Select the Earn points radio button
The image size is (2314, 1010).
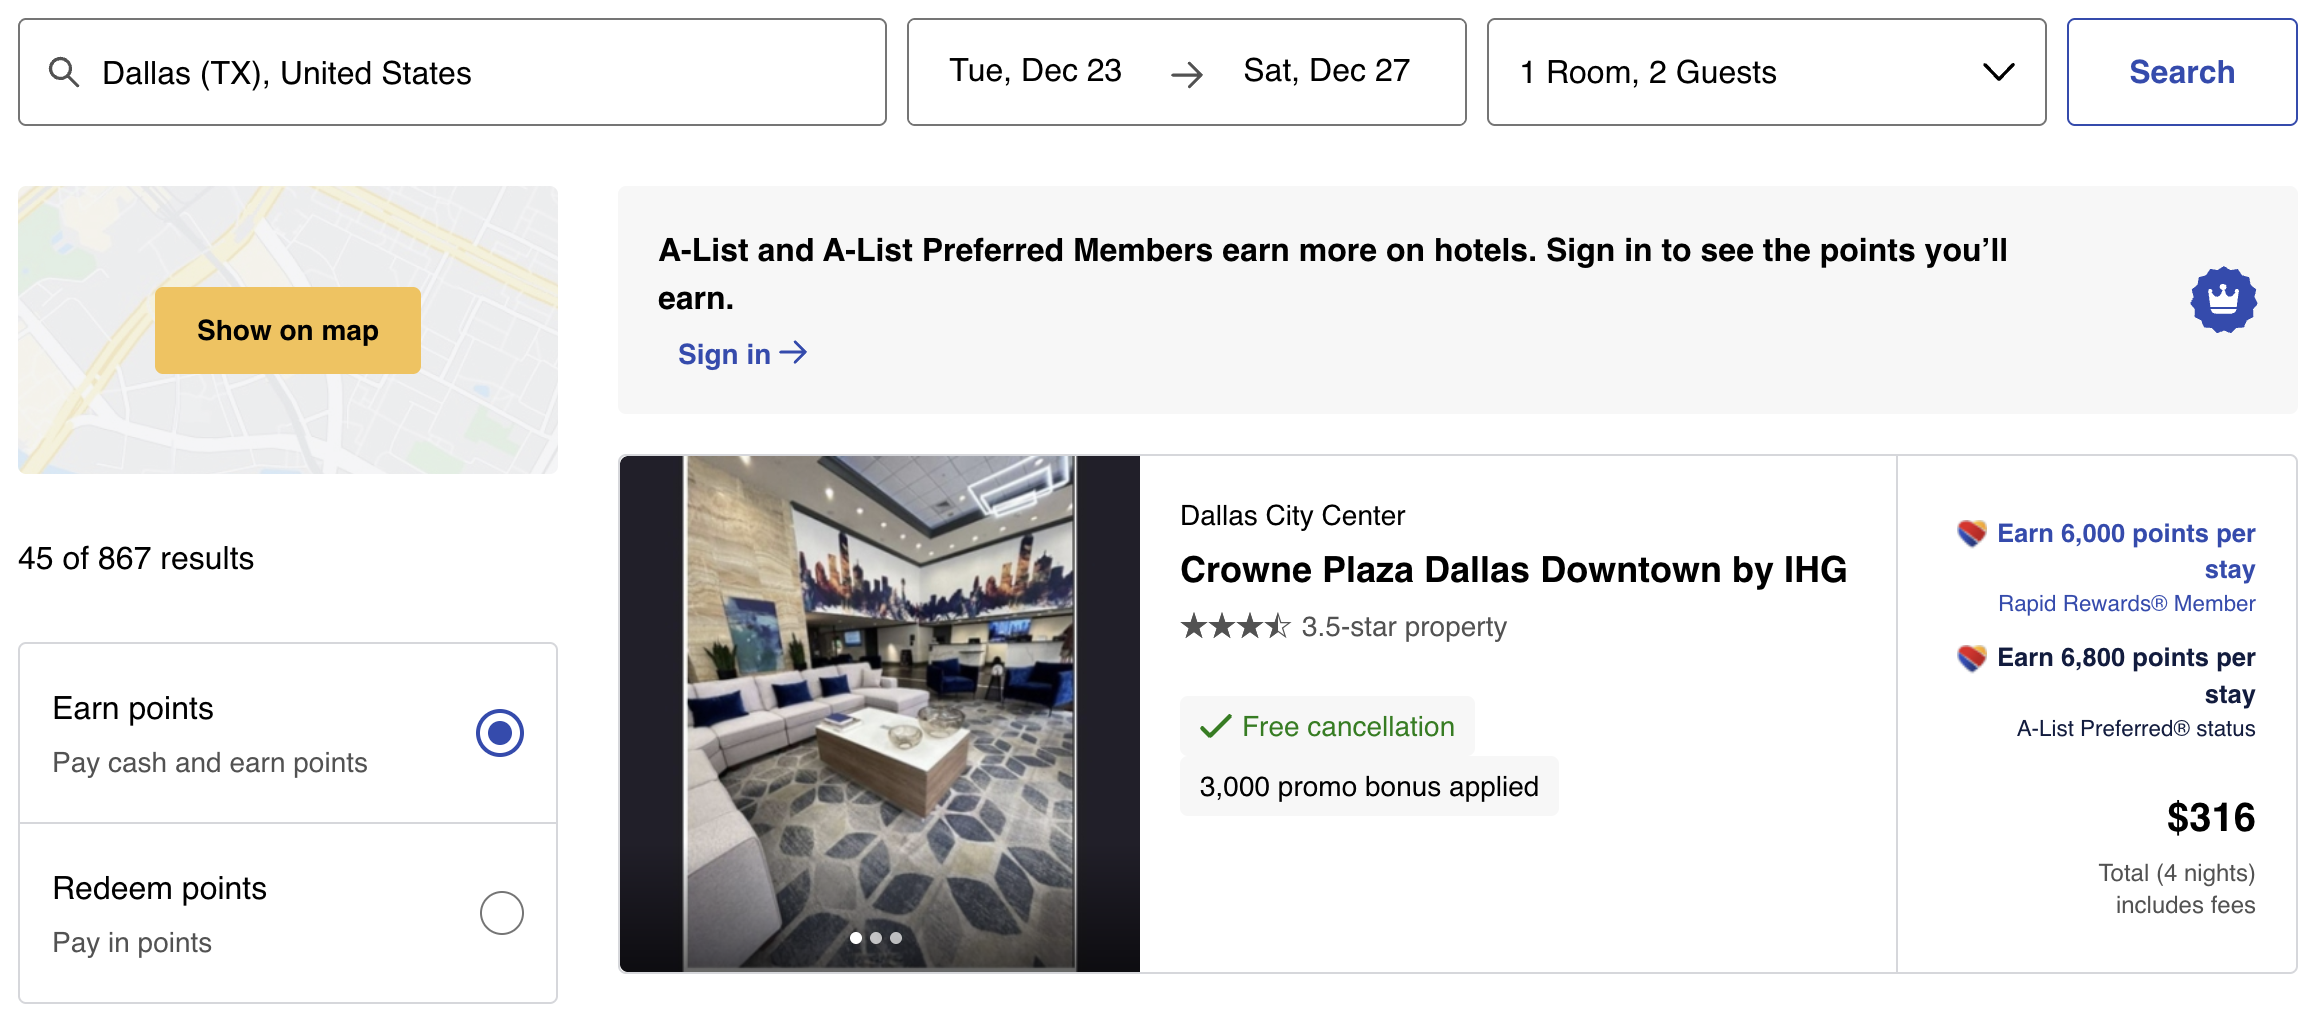tap(500, 733)
